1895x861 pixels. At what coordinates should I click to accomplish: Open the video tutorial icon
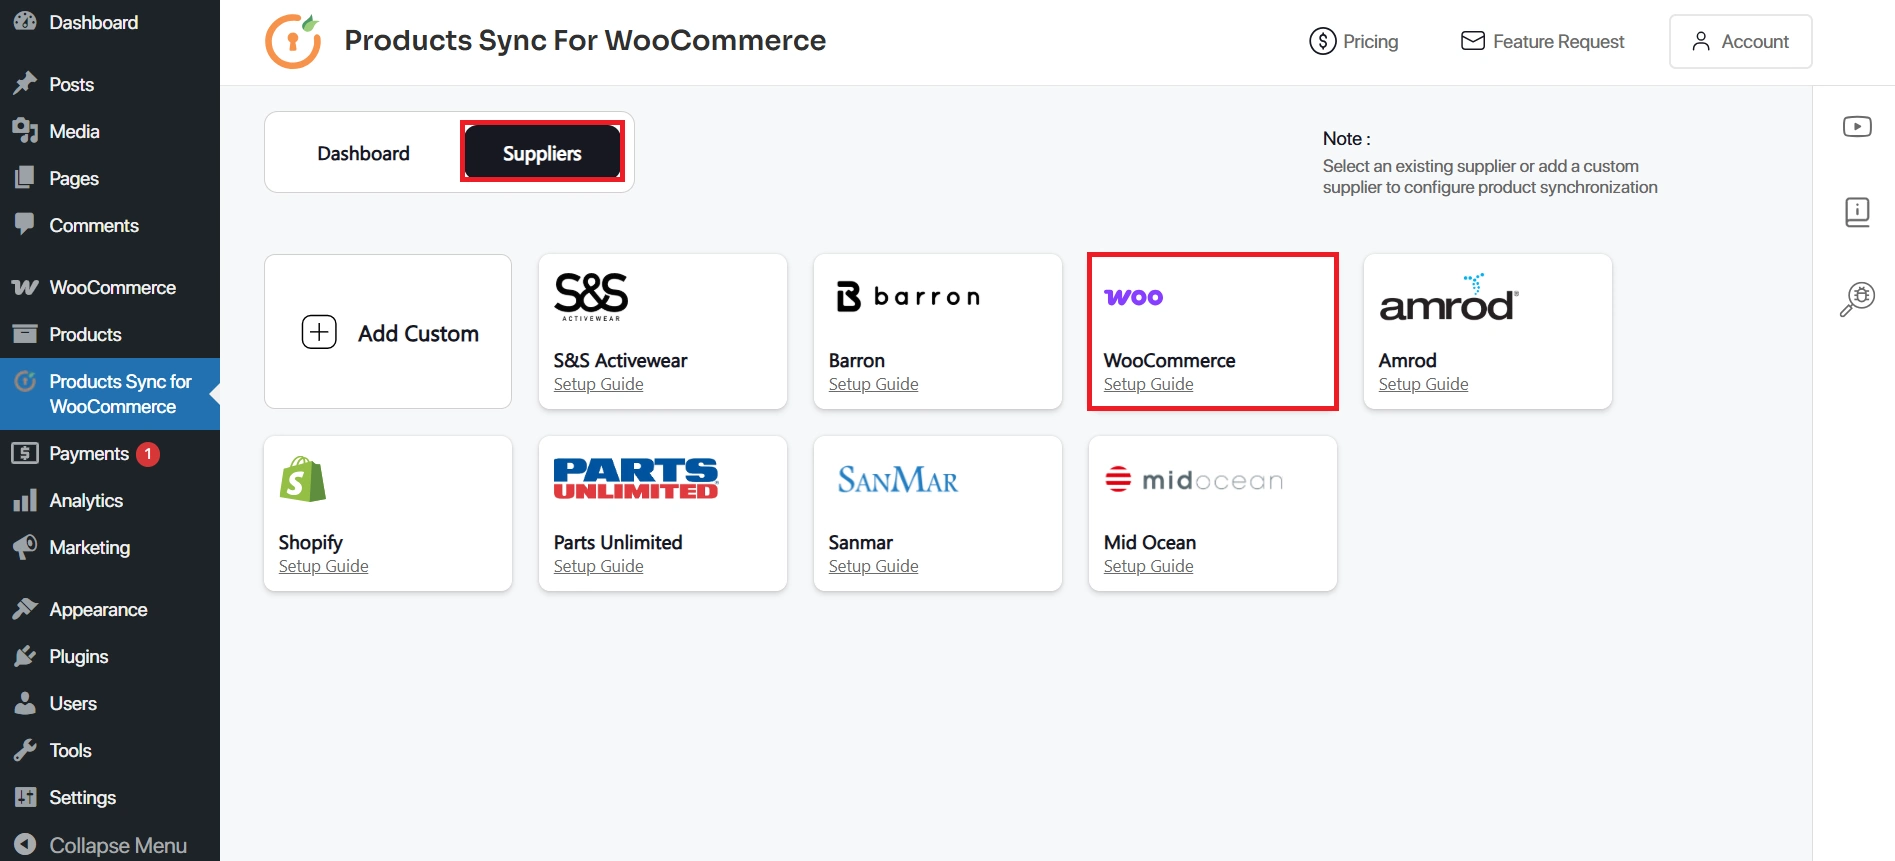tap(1858, 126)
